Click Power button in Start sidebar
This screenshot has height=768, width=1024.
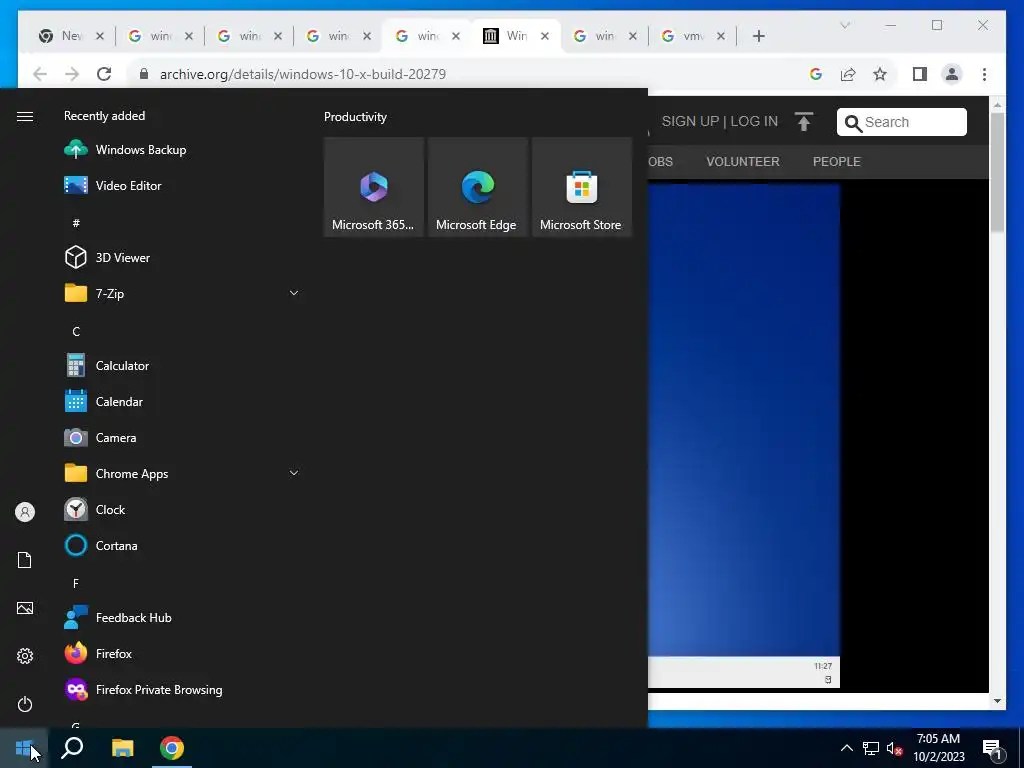click(25, 704)
